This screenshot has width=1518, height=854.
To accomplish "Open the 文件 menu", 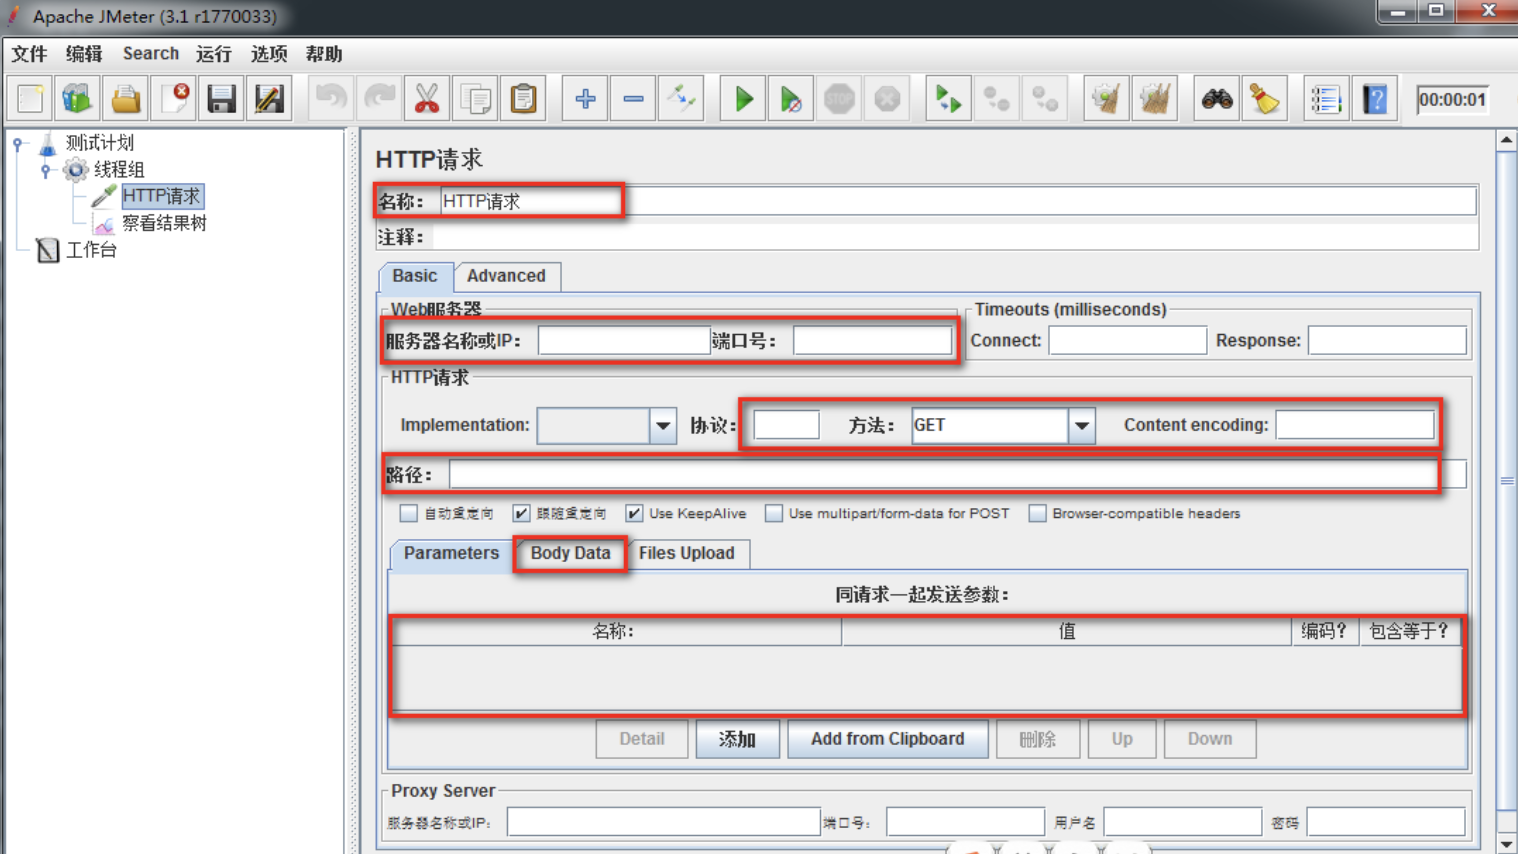I will tap(29, 54).
